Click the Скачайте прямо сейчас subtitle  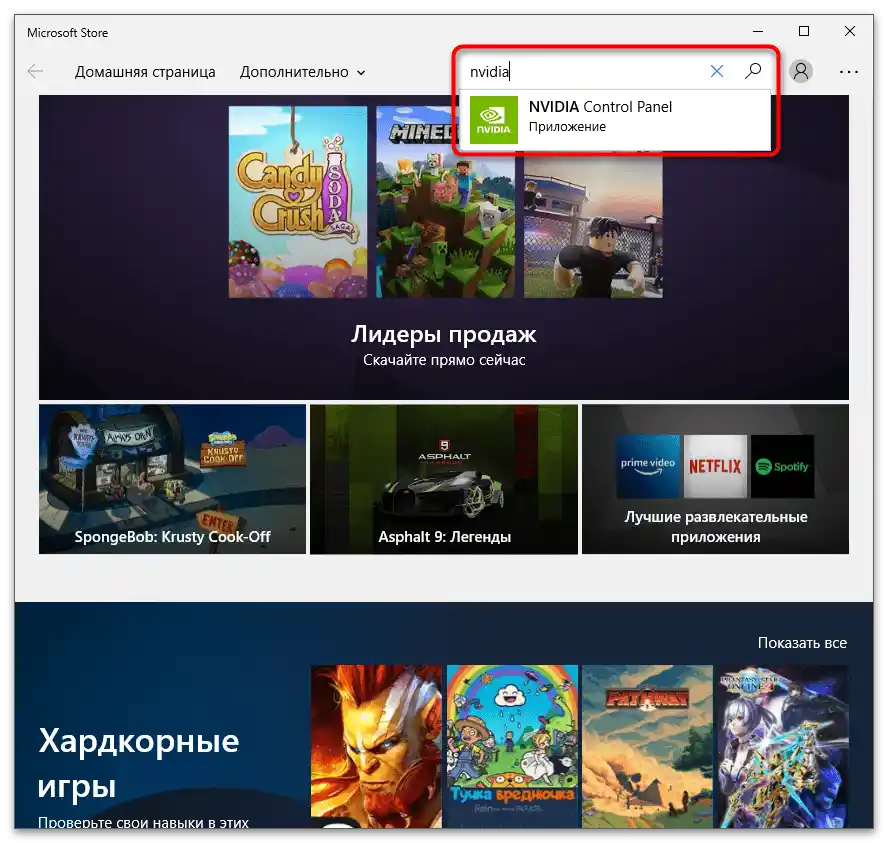(444, 360)
